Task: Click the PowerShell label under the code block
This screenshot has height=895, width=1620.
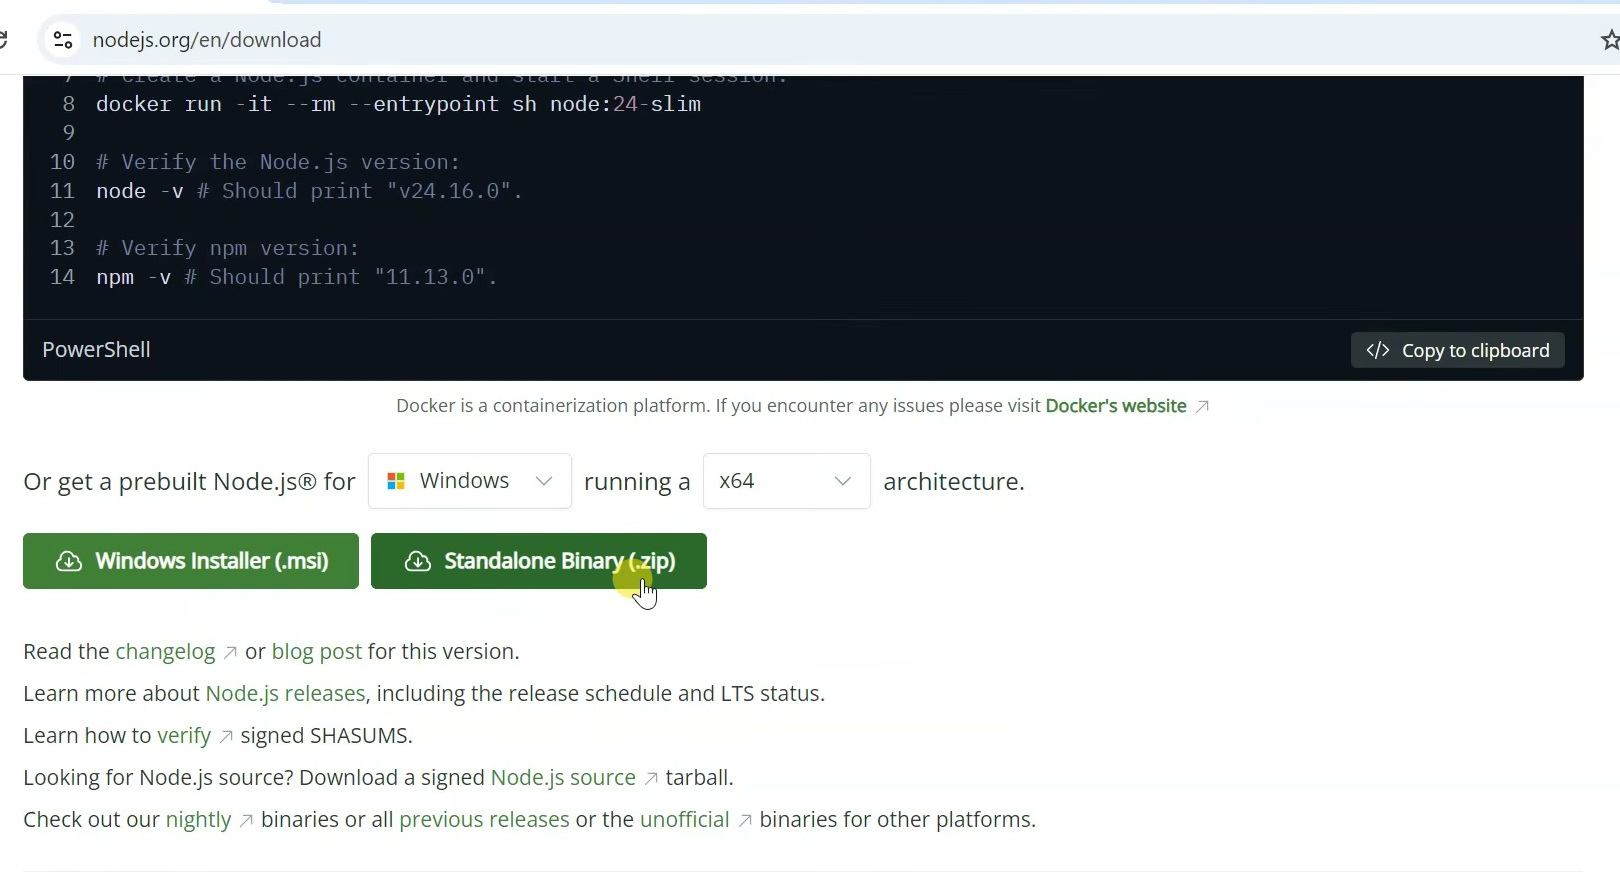Action: (x=96, y=350)
